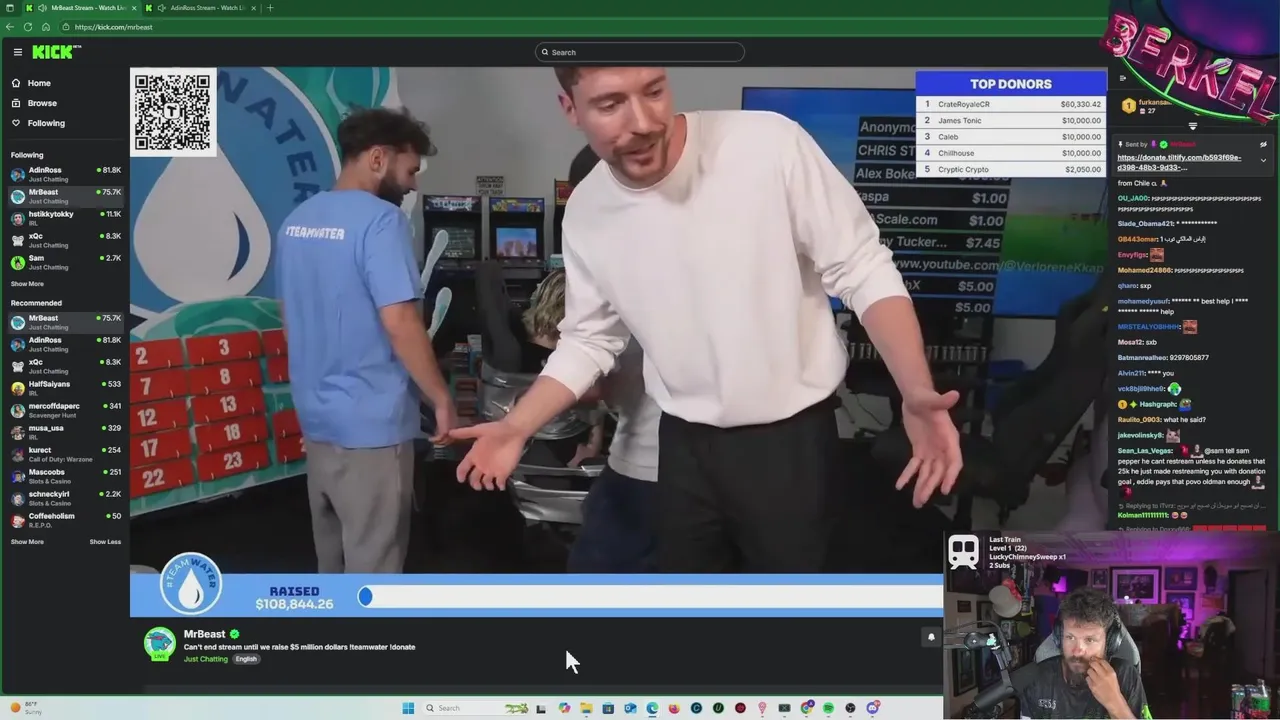Open Browse in the sidebar
The image size is (1280, 720).
[x=42, y=103]
